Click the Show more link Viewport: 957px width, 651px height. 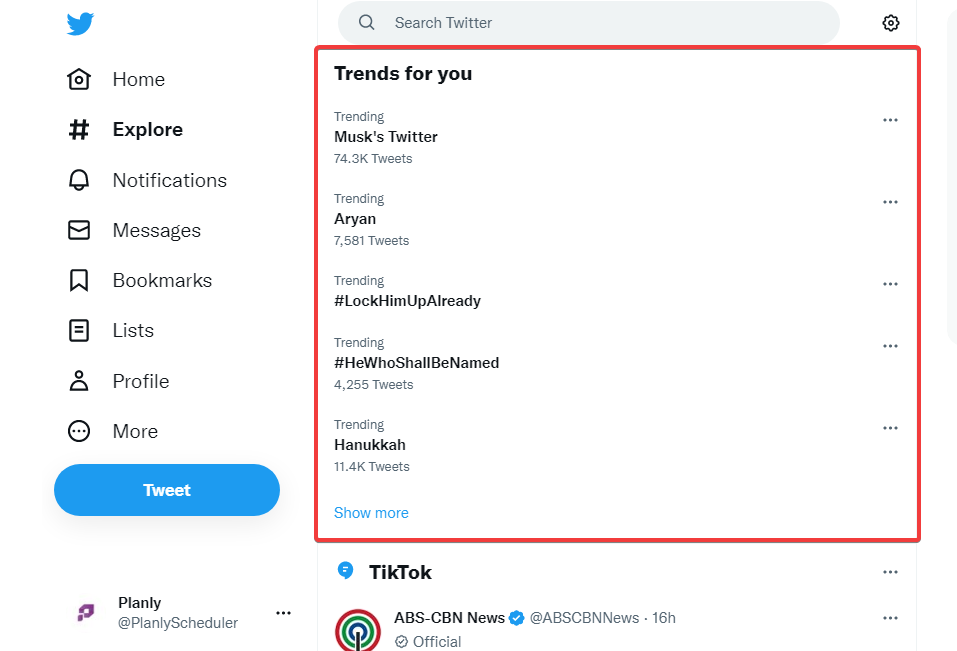tap(371, 513)
